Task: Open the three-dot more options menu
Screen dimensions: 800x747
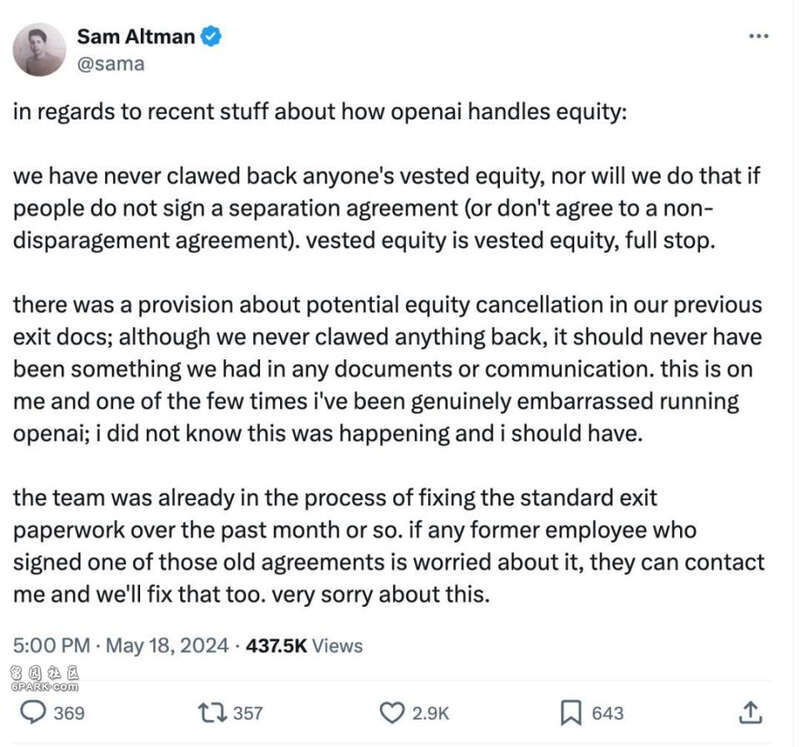Action: [758, 36]
